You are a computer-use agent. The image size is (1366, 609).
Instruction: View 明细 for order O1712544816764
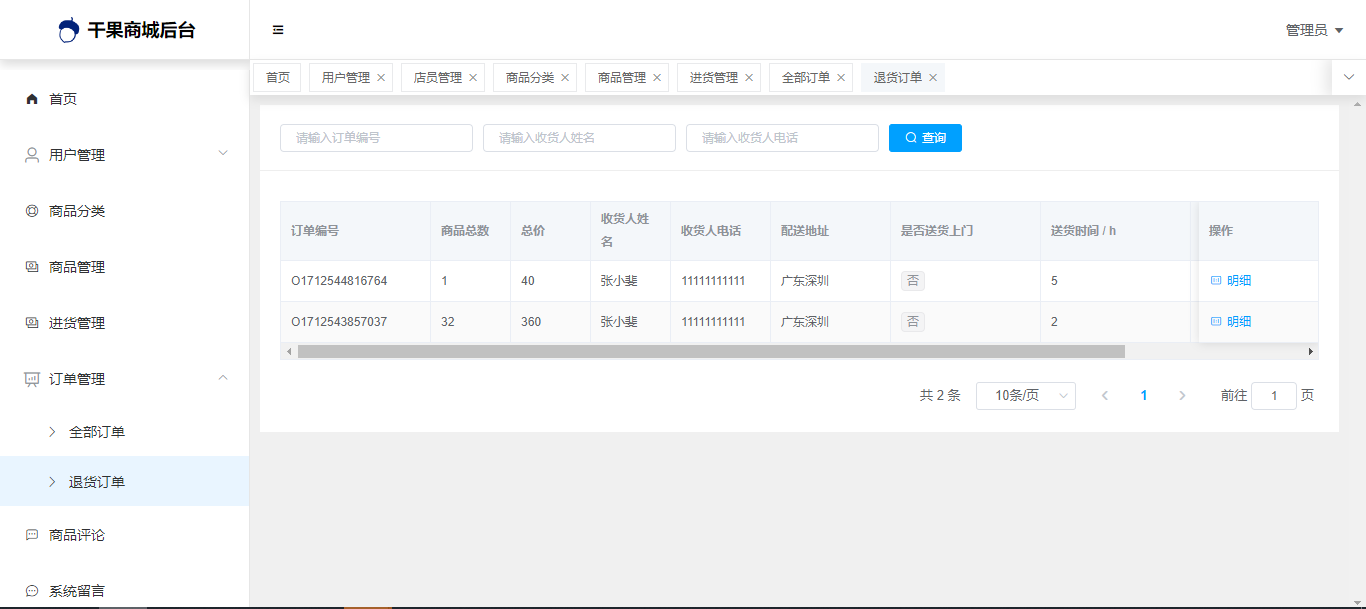pos(1231,281)
